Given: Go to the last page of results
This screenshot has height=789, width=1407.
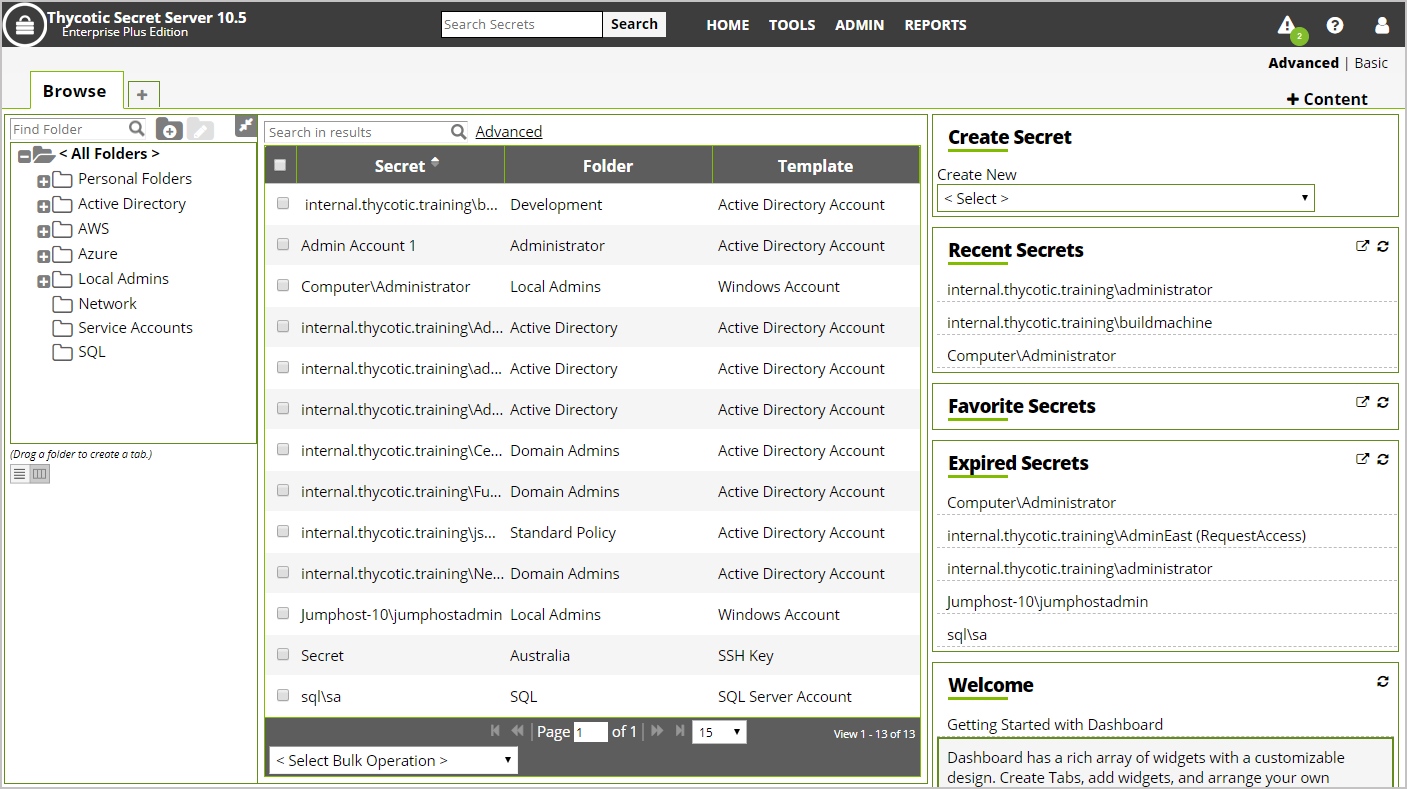Looking at the screenshot, I should tap(680, 731).
